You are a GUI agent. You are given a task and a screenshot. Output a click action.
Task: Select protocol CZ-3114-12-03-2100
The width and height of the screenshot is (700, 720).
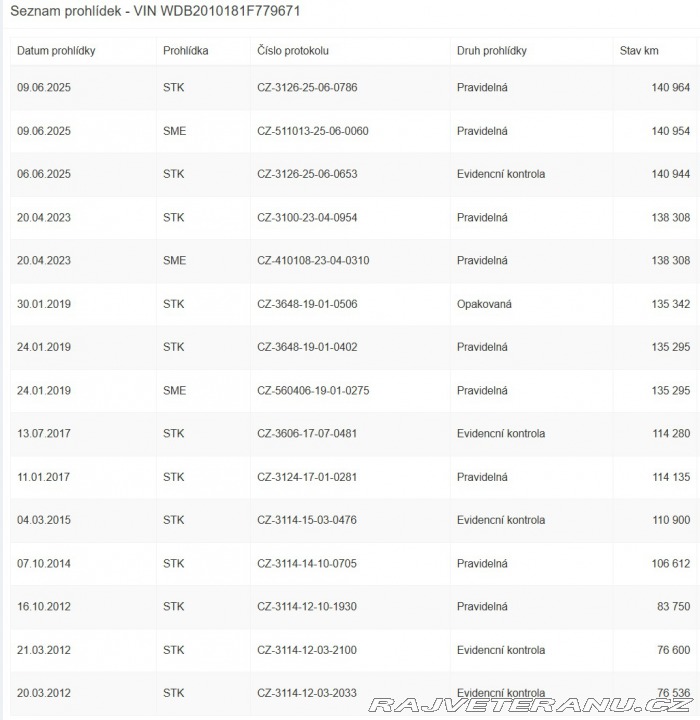pyautogui.click(x=307, y=650)
